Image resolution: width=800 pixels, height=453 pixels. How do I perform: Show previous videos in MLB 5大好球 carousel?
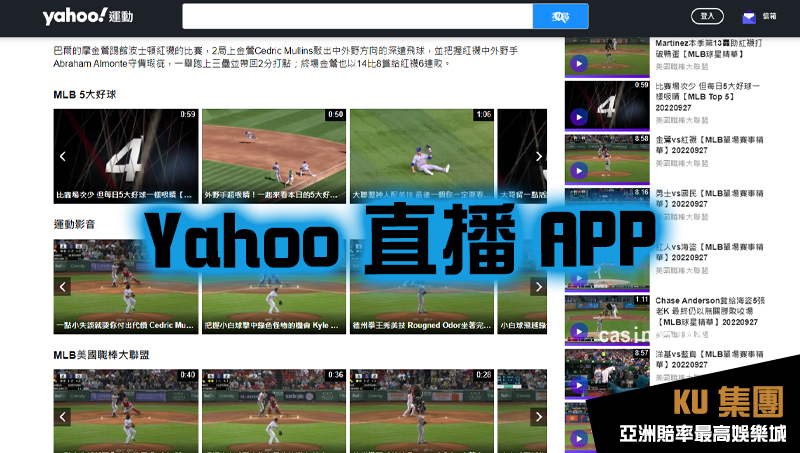pos(62,156)
